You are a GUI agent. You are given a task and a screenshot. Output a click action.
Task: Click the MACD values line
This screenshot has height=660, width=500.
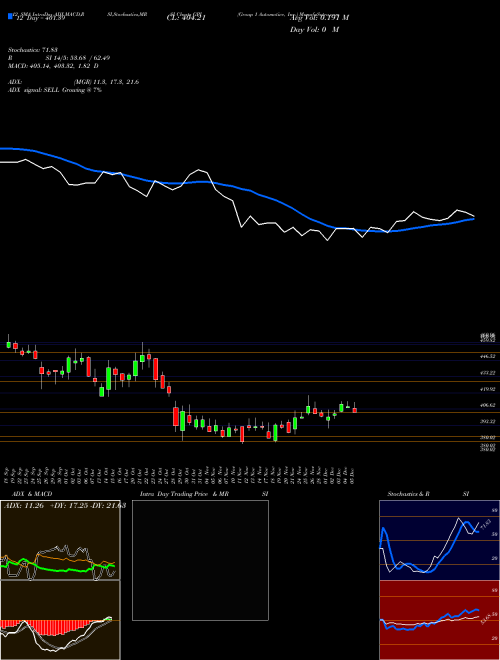tap(53, 66)
